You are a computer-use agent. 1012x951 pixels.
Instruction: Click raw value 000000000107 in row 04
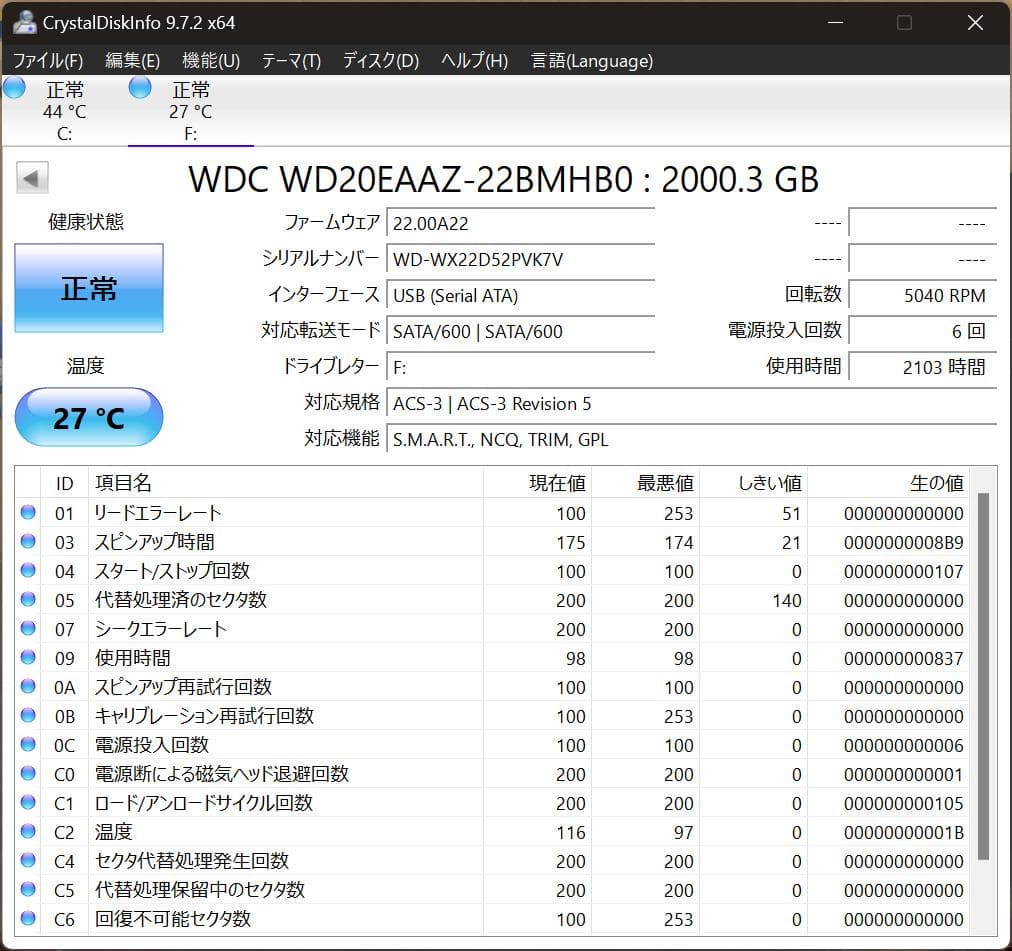click(x=904, y=572)
